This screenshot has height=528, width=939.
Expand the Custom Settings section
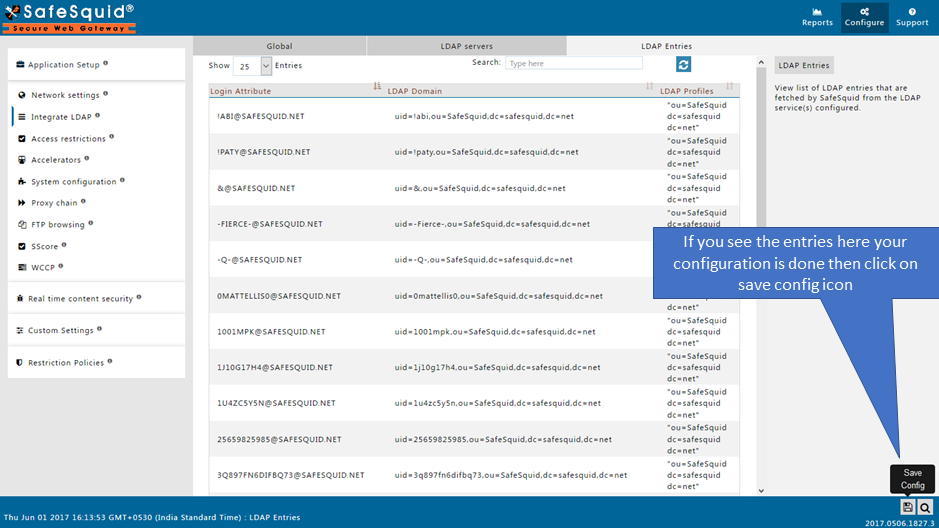click(x=96, y=330)
